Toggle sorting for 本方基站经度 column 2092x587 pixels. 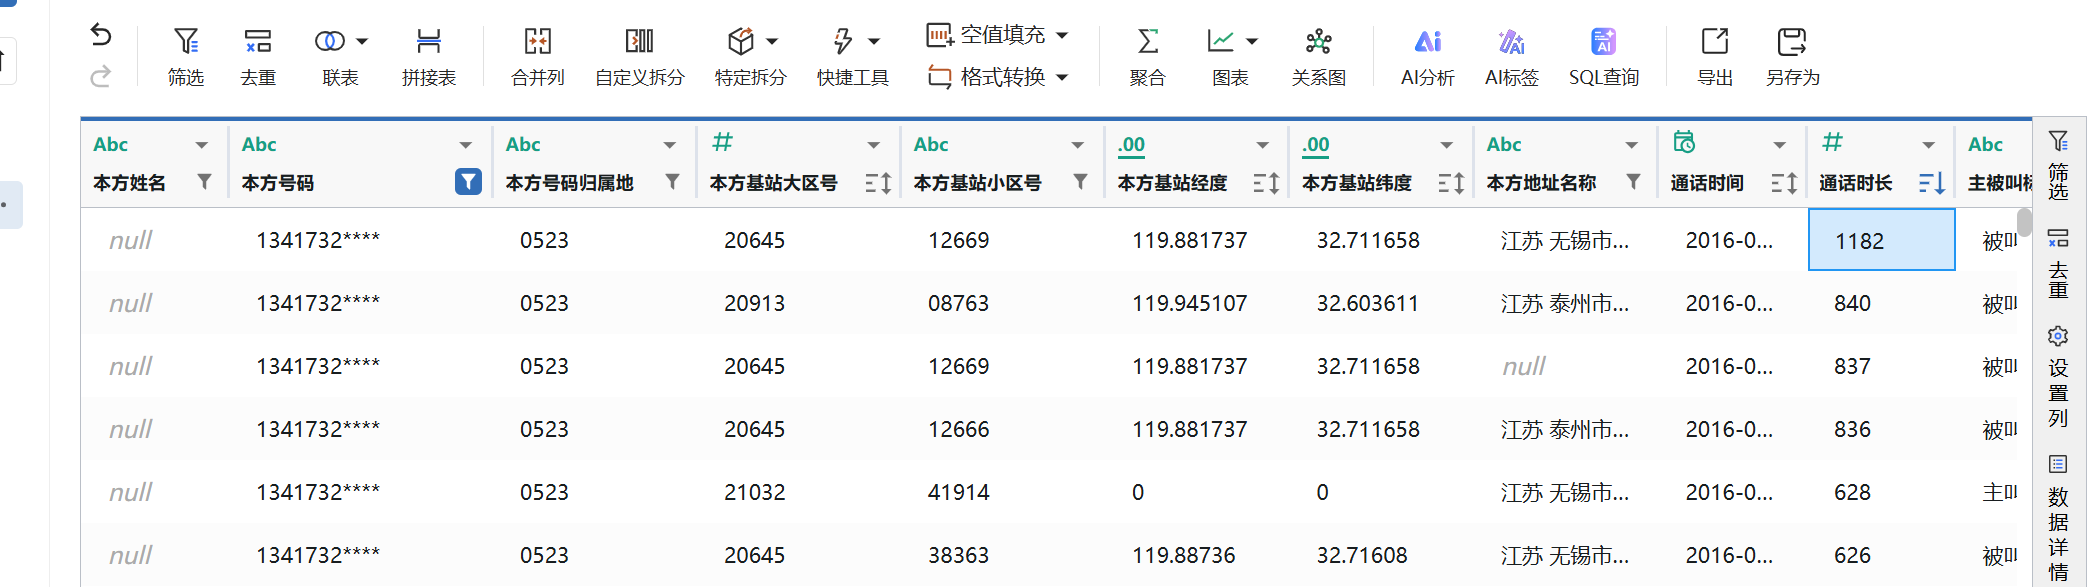(x=1266, y=183)
